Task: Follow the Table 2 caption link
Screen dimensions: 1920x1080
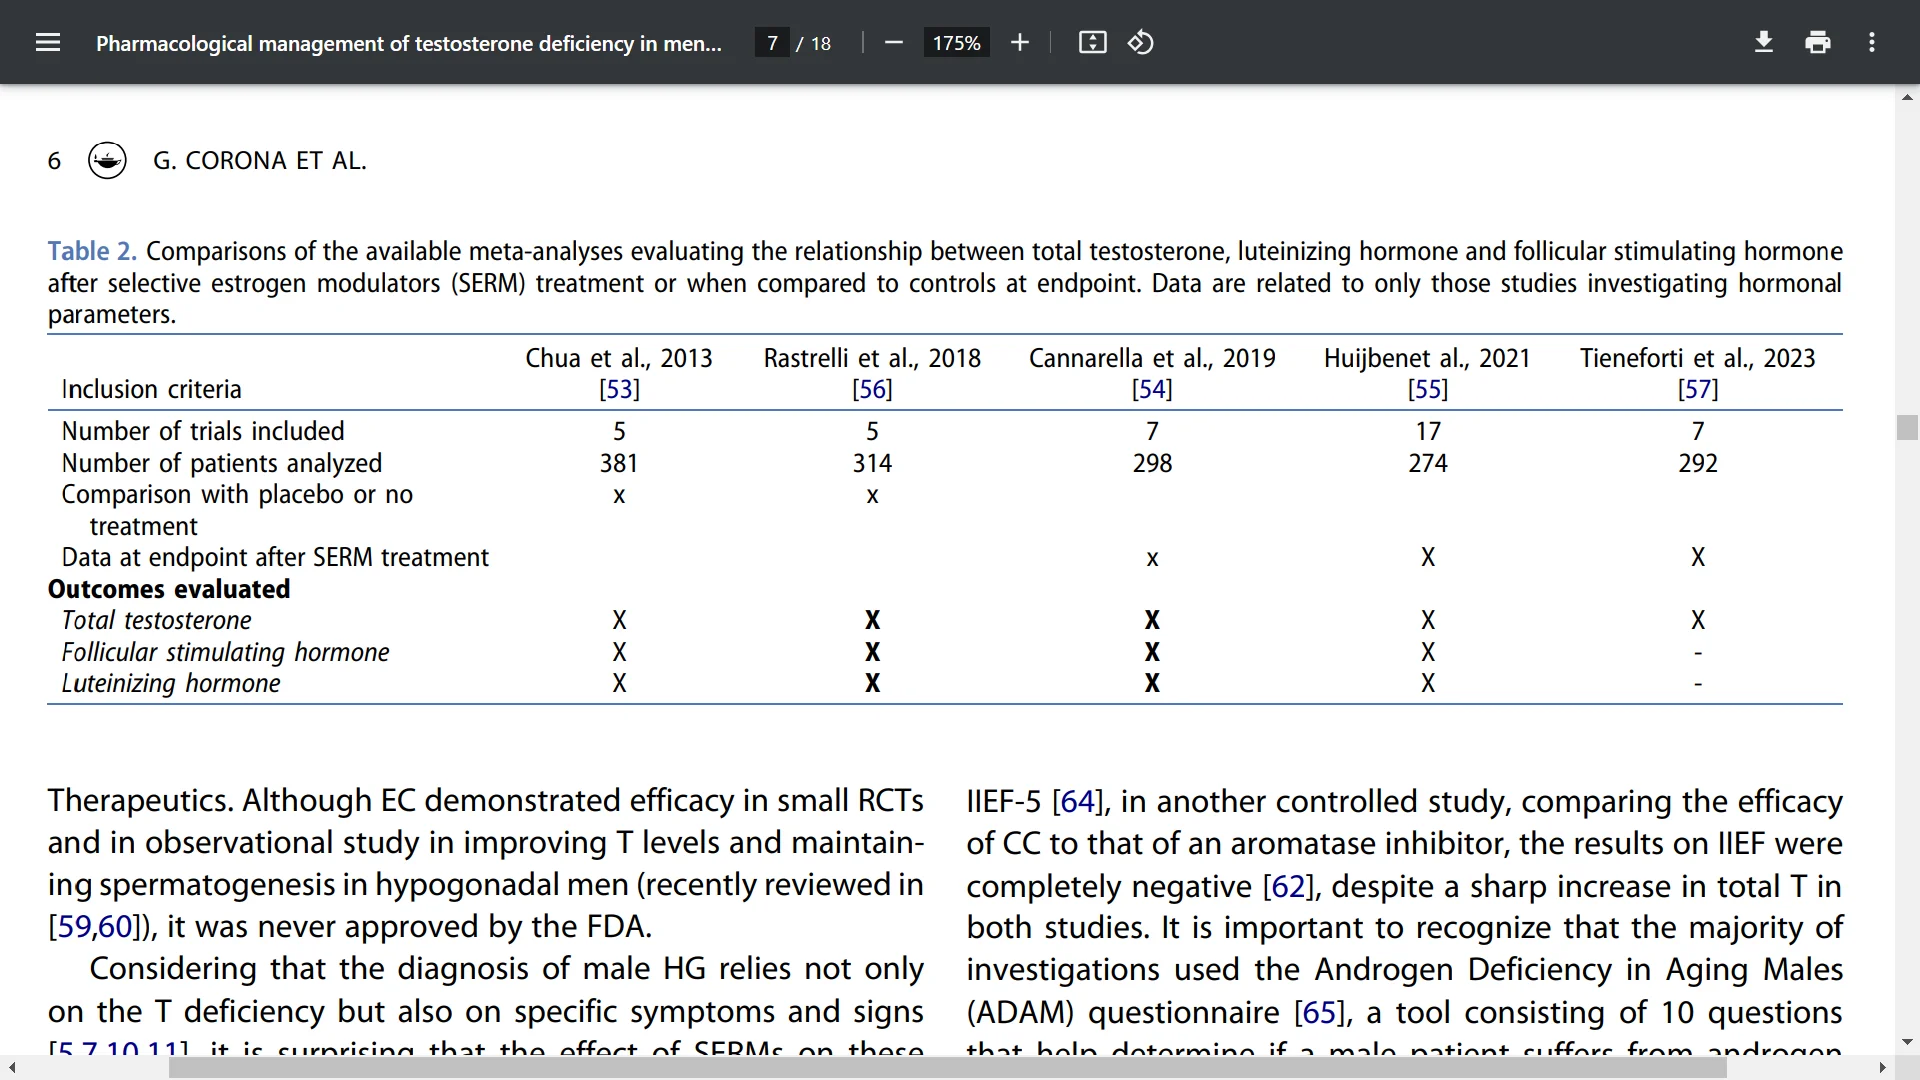Action: pos(92,251)
